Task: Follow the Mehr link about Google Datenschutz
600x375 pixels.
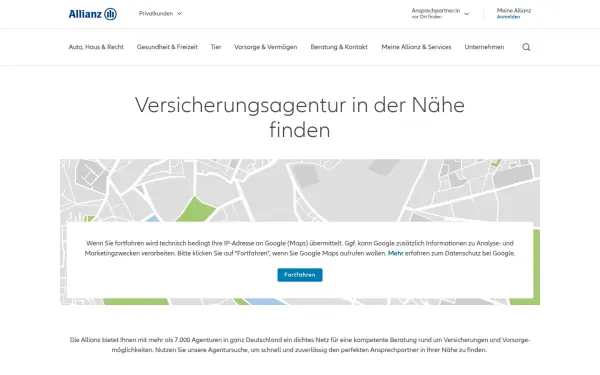Action: click(395, 253)
